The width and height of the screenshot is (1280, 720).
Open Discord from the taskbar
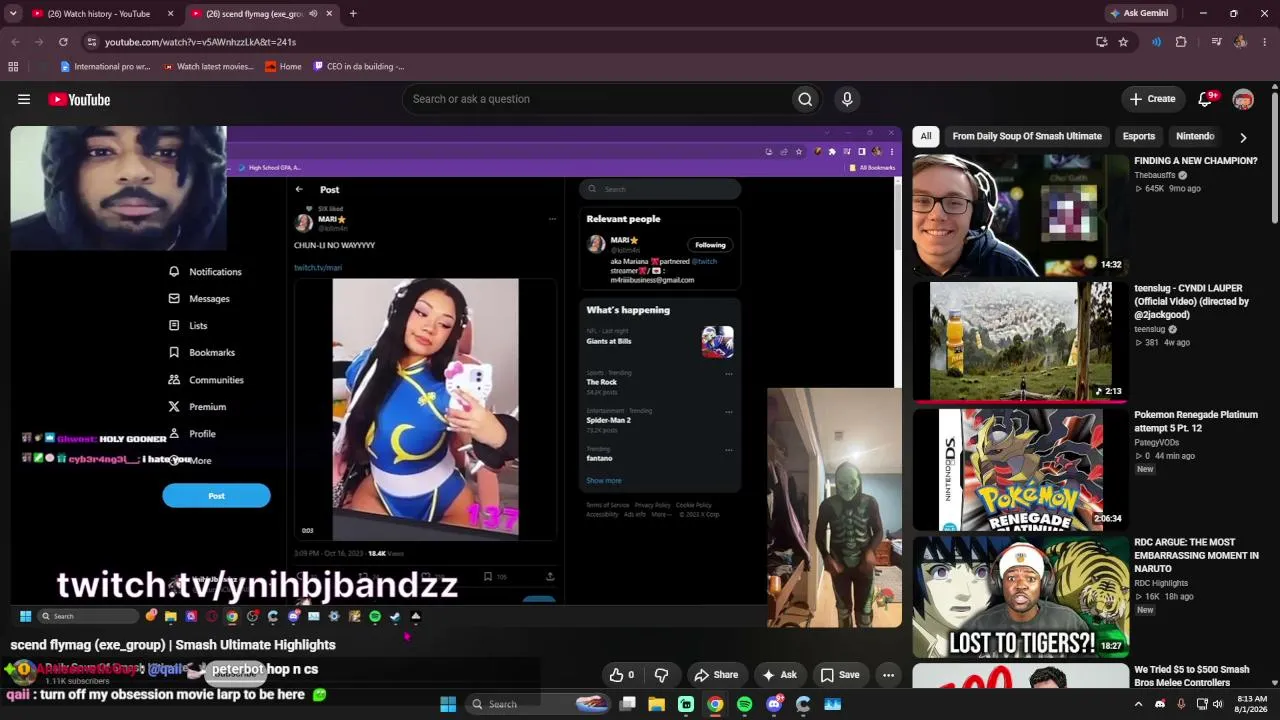coord(773,704)
